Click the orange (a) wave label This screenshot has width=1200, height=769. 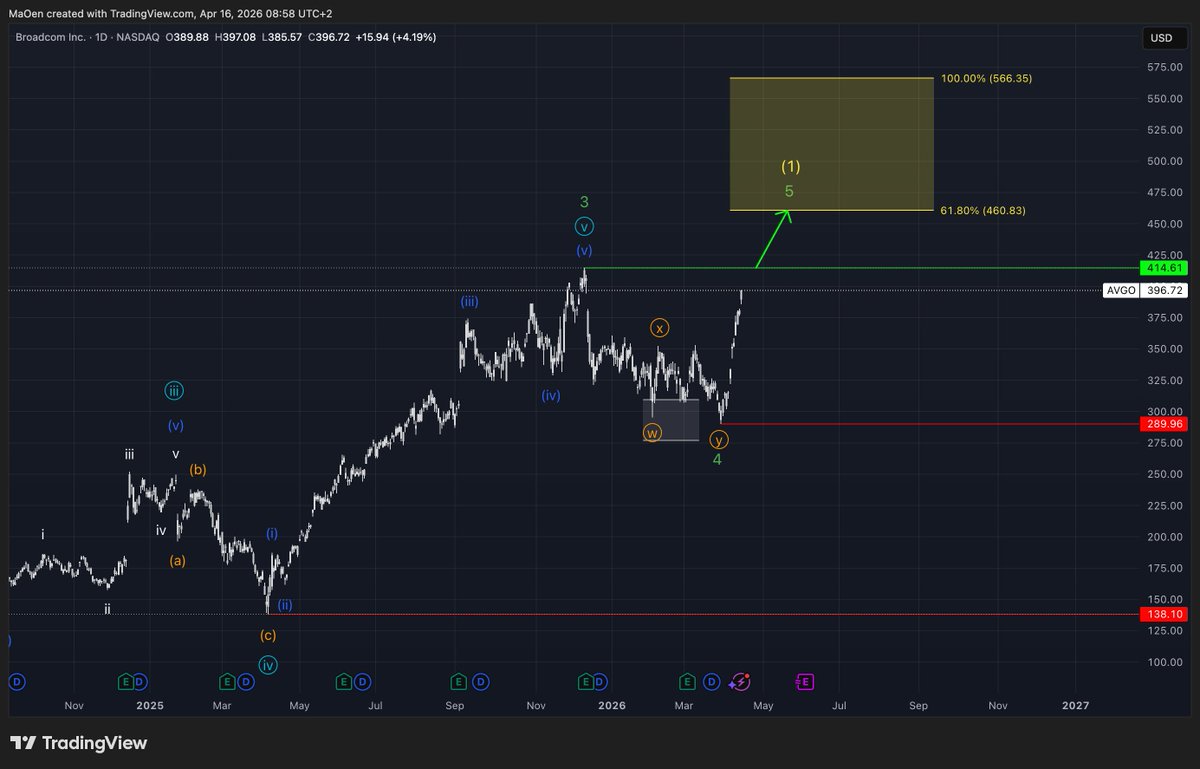tap(177, 561)
